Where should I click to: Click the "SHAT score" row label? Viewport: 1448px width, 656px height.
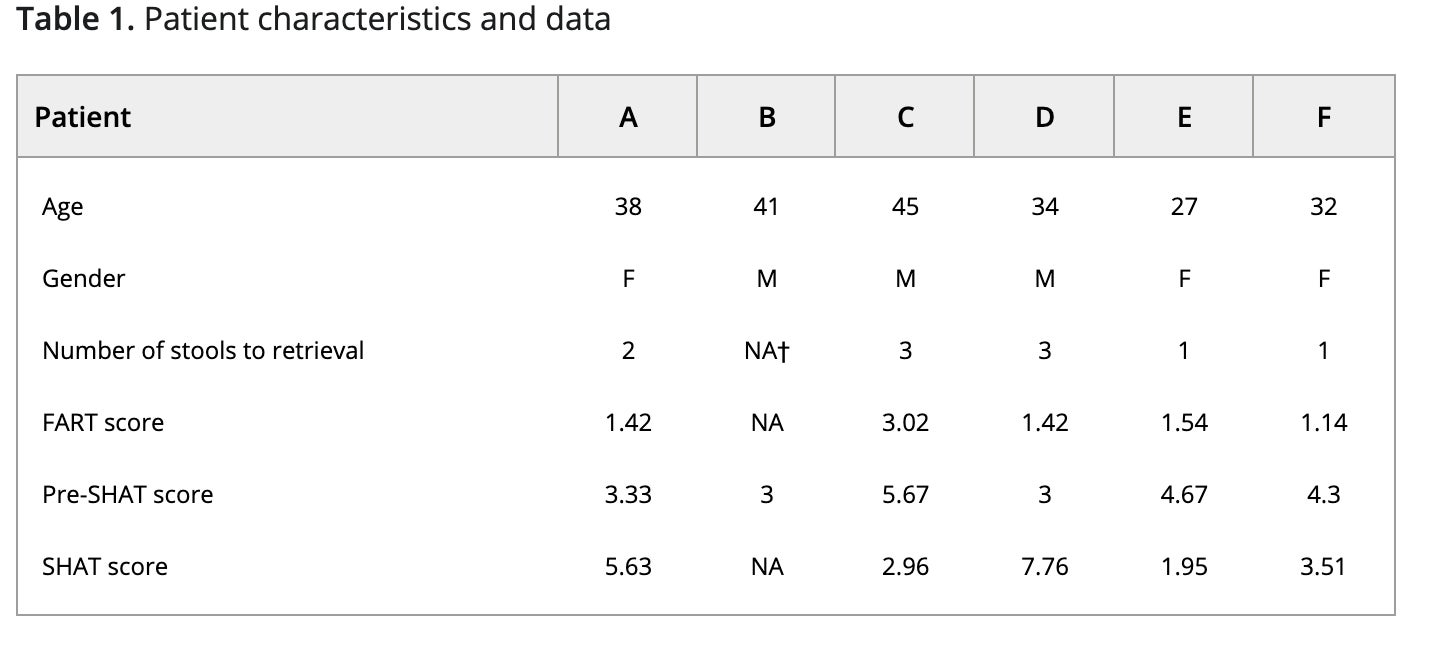[105, 567]
